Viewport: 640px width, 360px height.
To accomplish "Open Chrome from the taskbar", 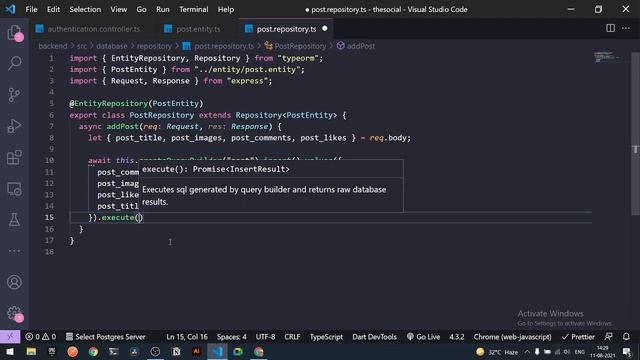I will click(x=93, y=352).
